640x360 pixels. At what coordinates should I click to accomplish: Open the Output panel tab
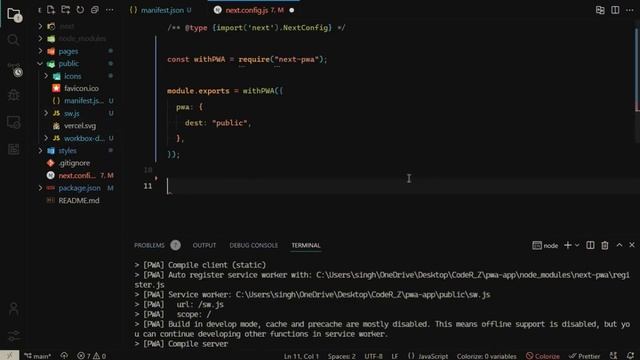(x=204, y=245)
